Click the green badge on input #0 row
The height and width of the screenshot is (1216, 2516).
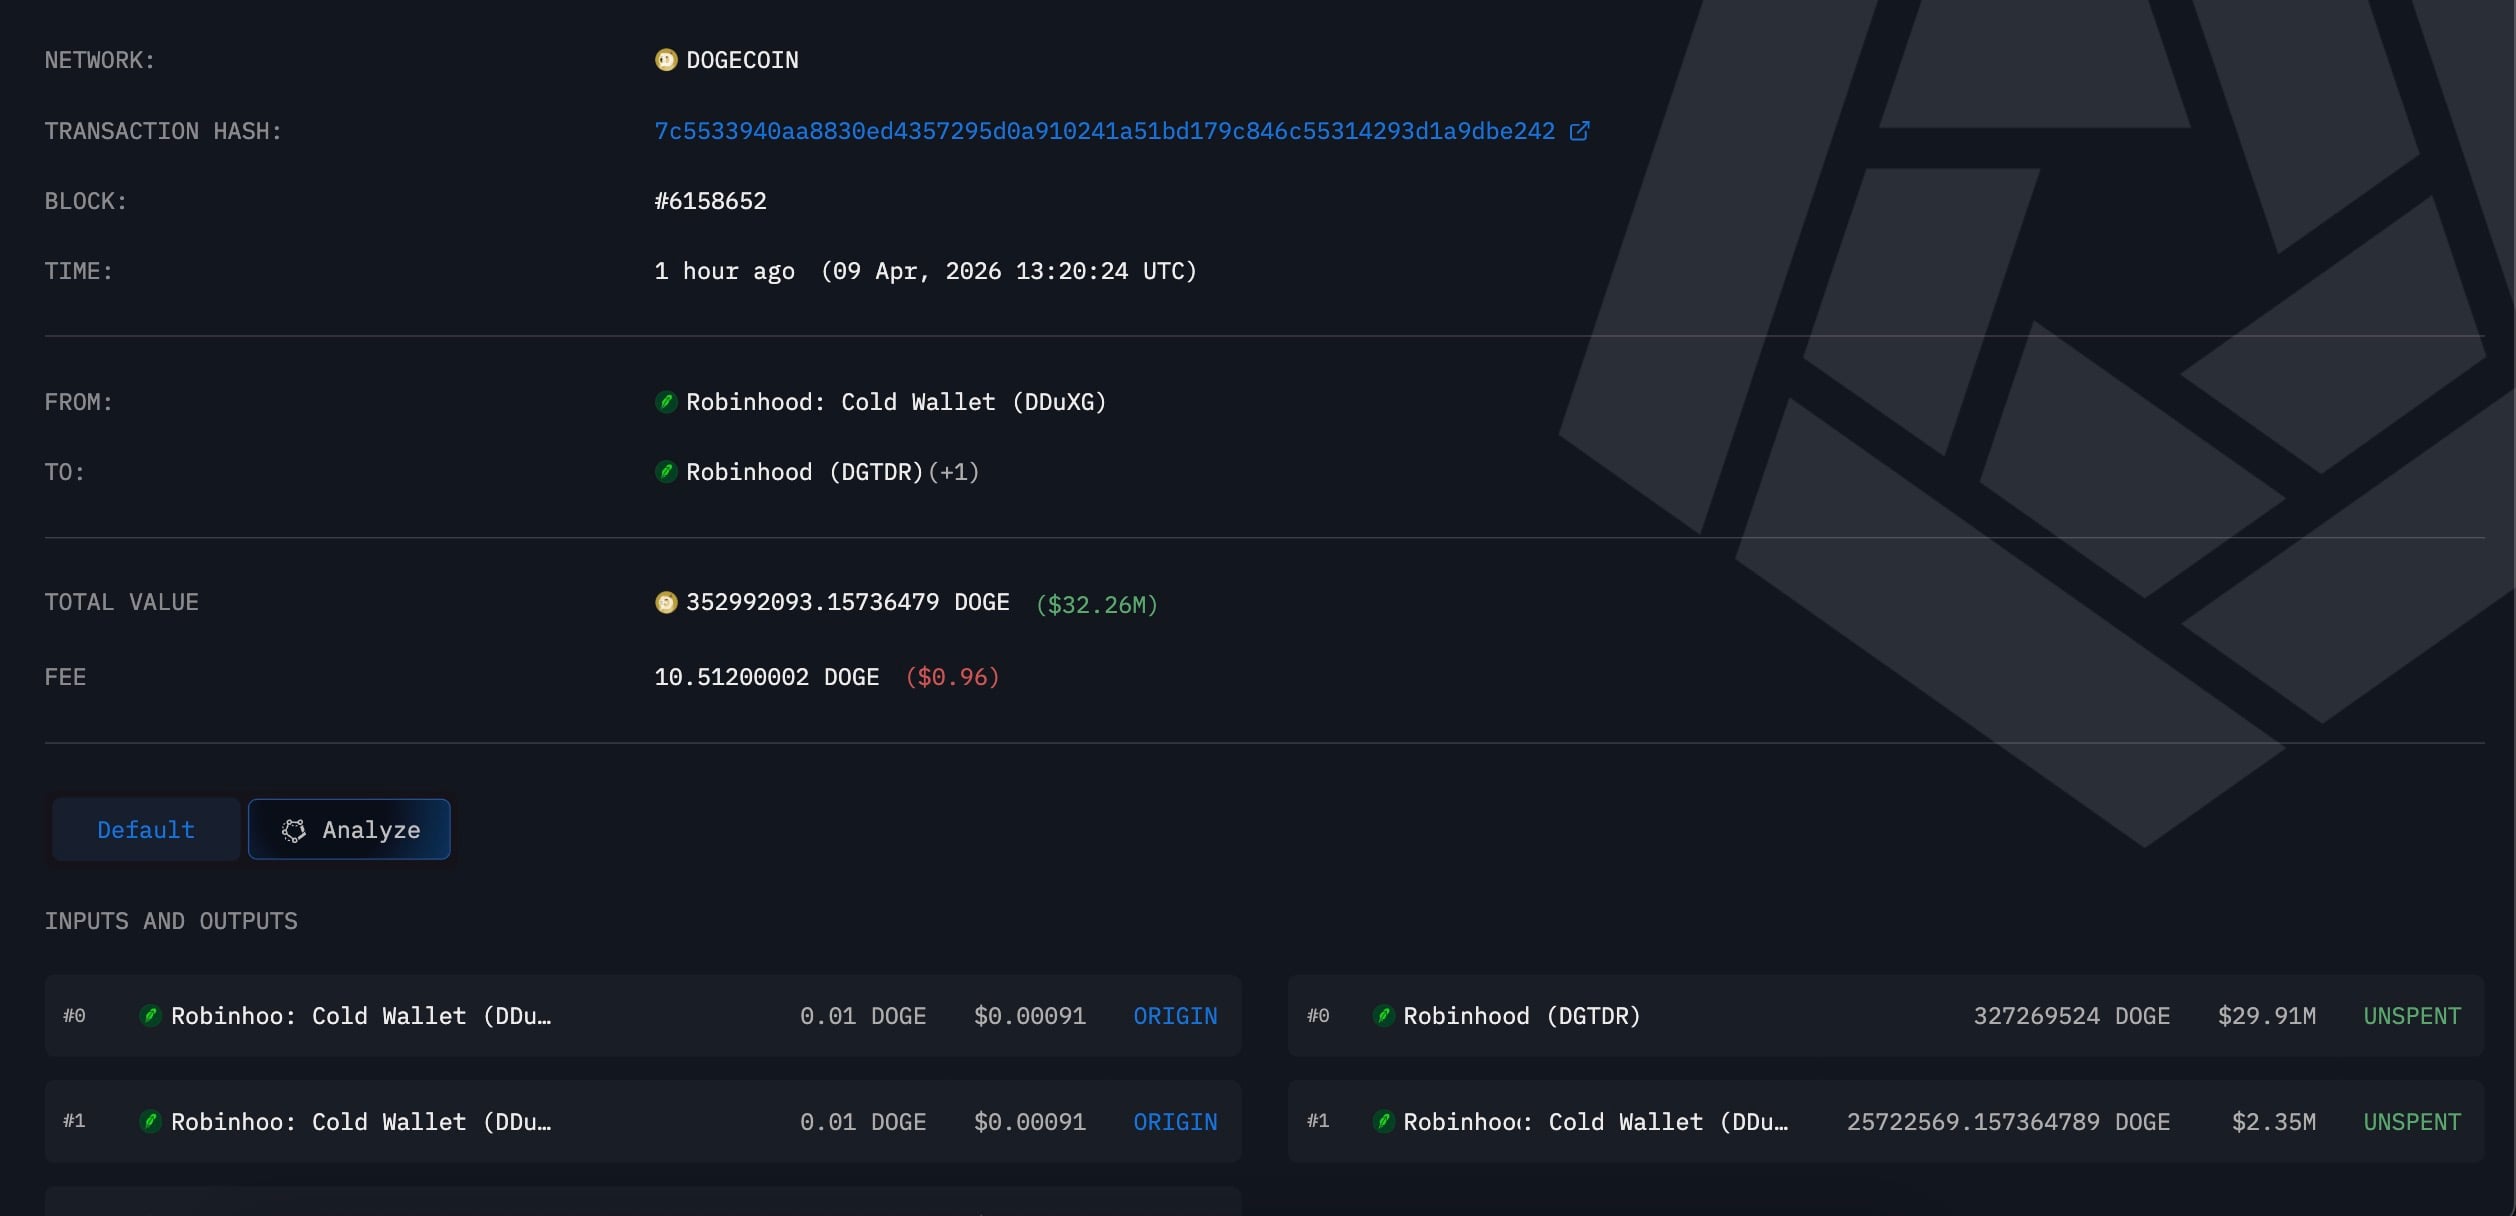pos(151,1015)
